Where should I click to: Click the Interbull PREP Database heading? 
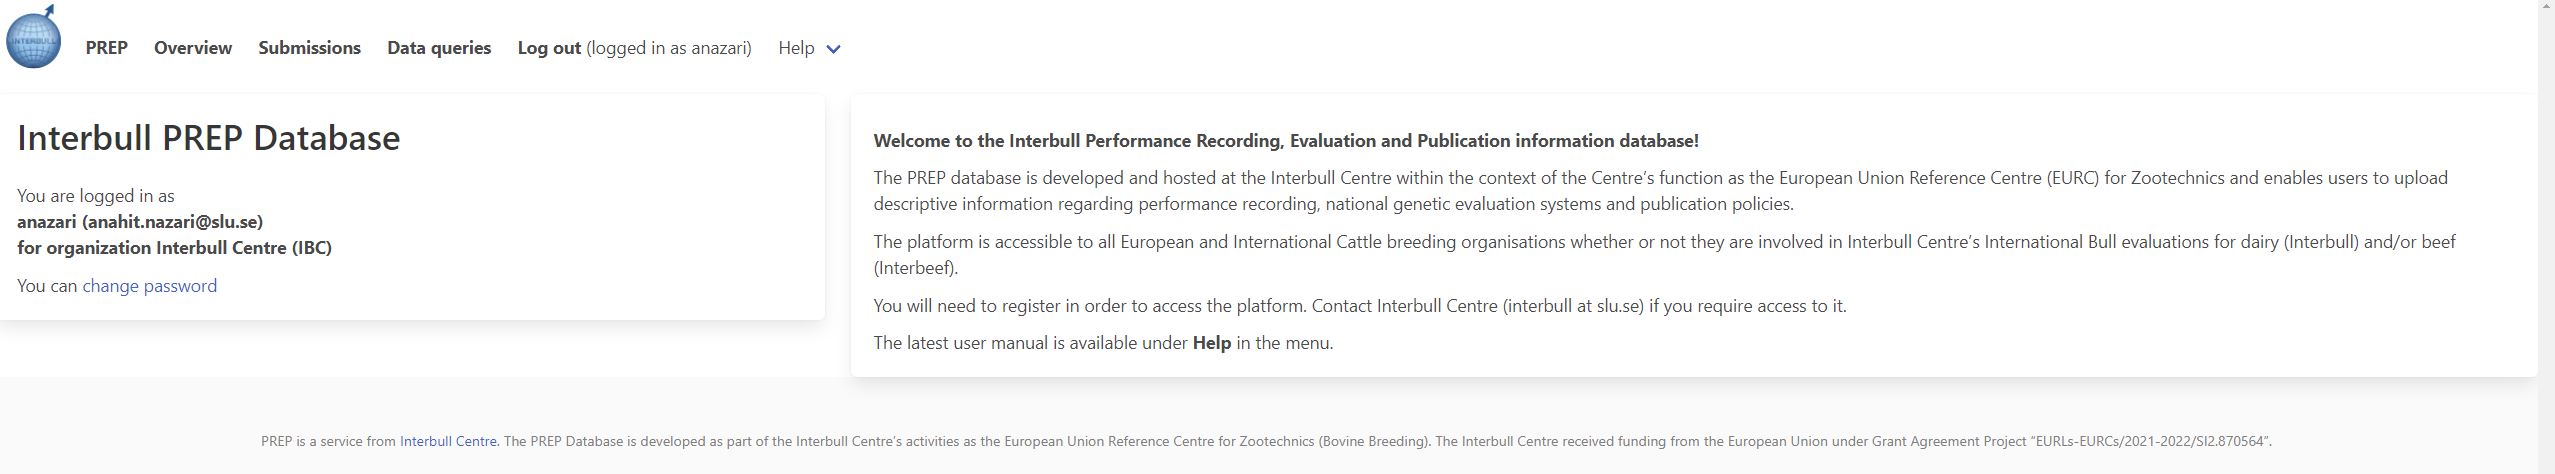coord(208,138)
